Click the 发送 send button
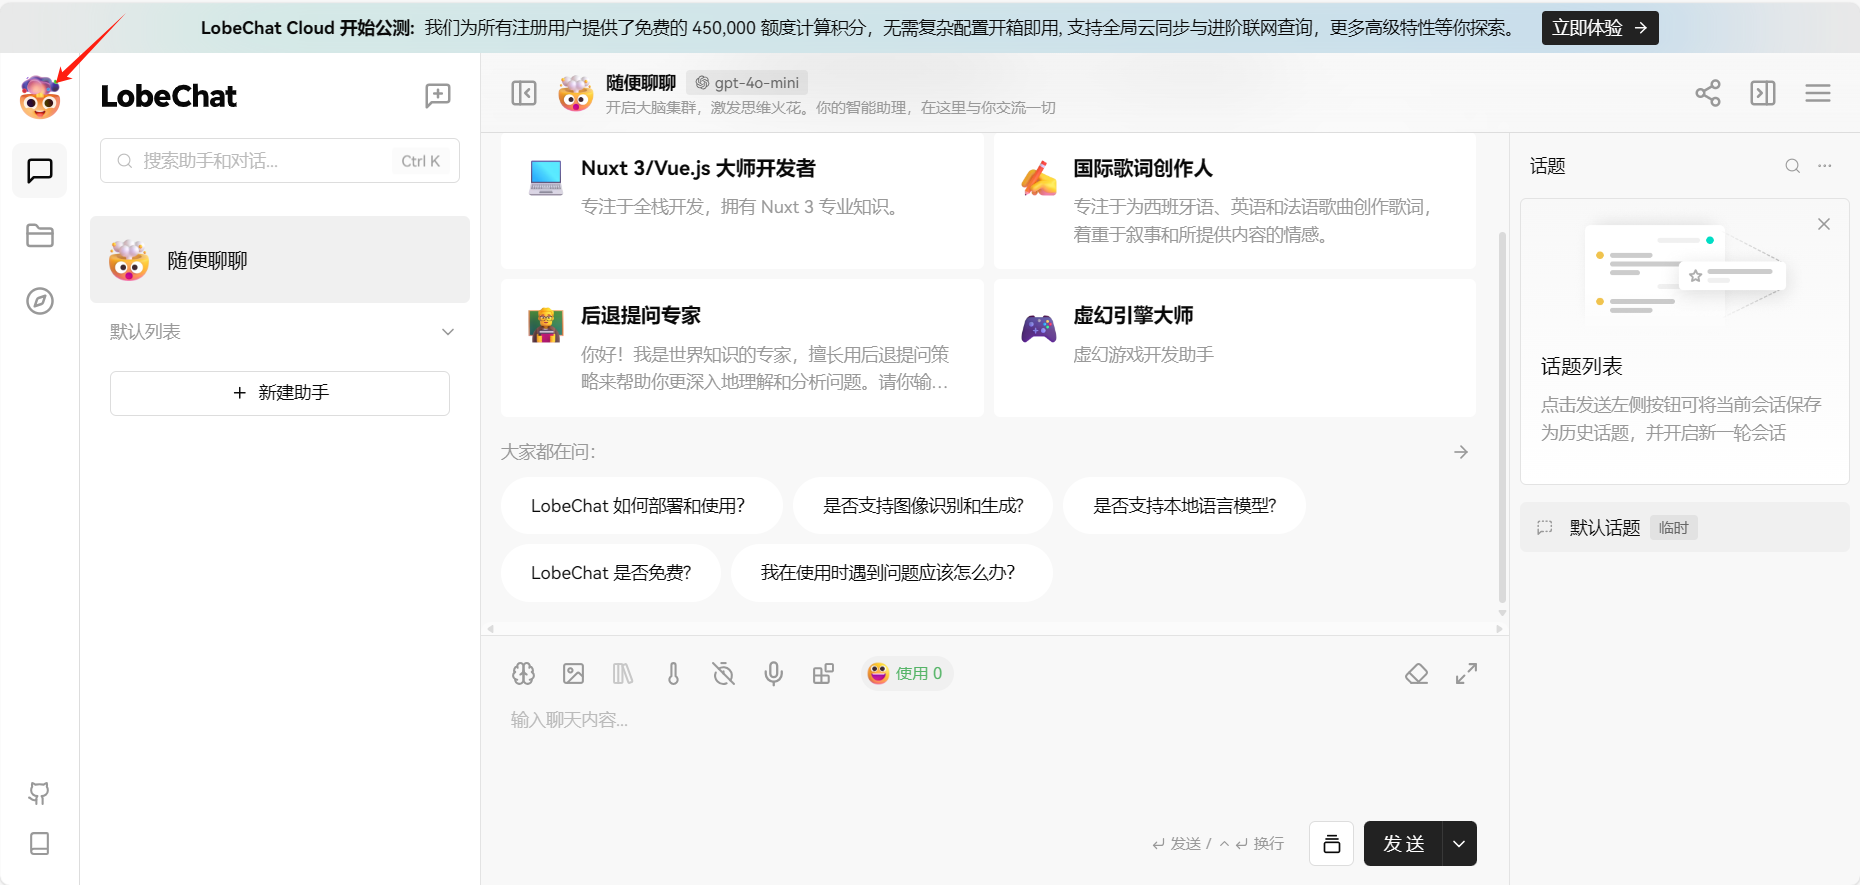This screenshot has height=885, width=1860. 1403,844
